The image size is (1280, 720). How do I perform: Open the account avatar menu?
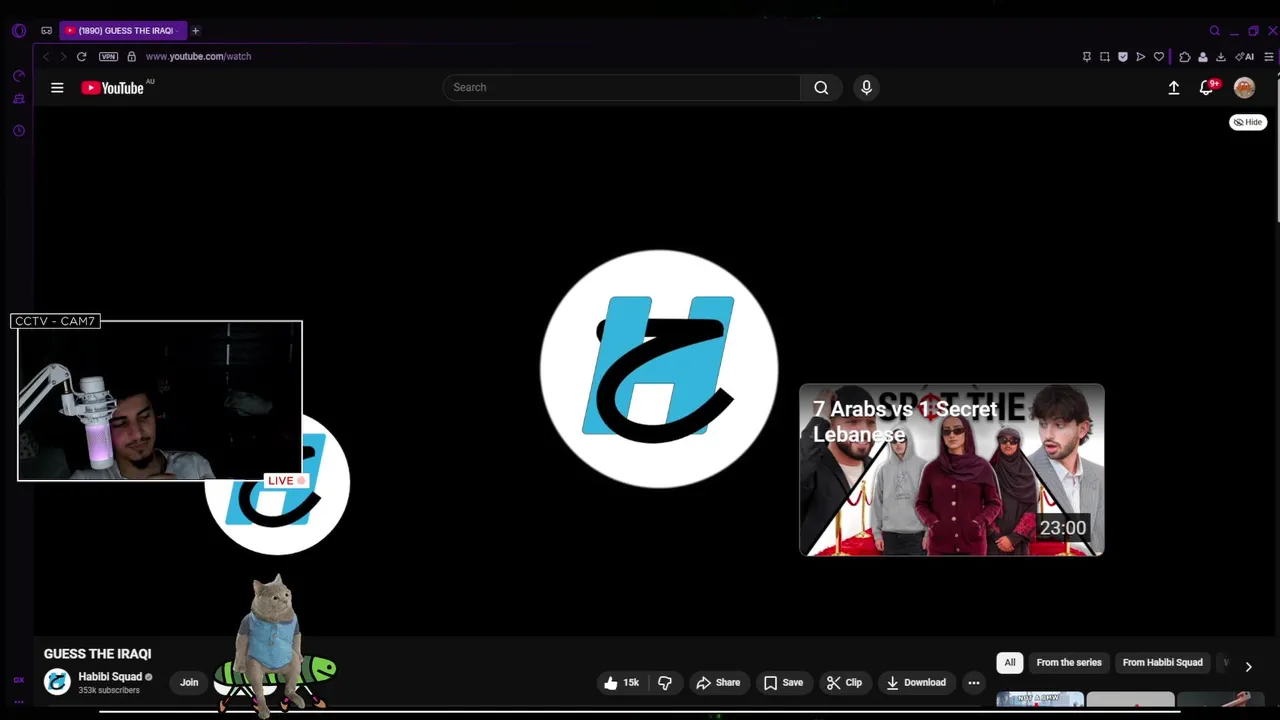[1244, 88]
